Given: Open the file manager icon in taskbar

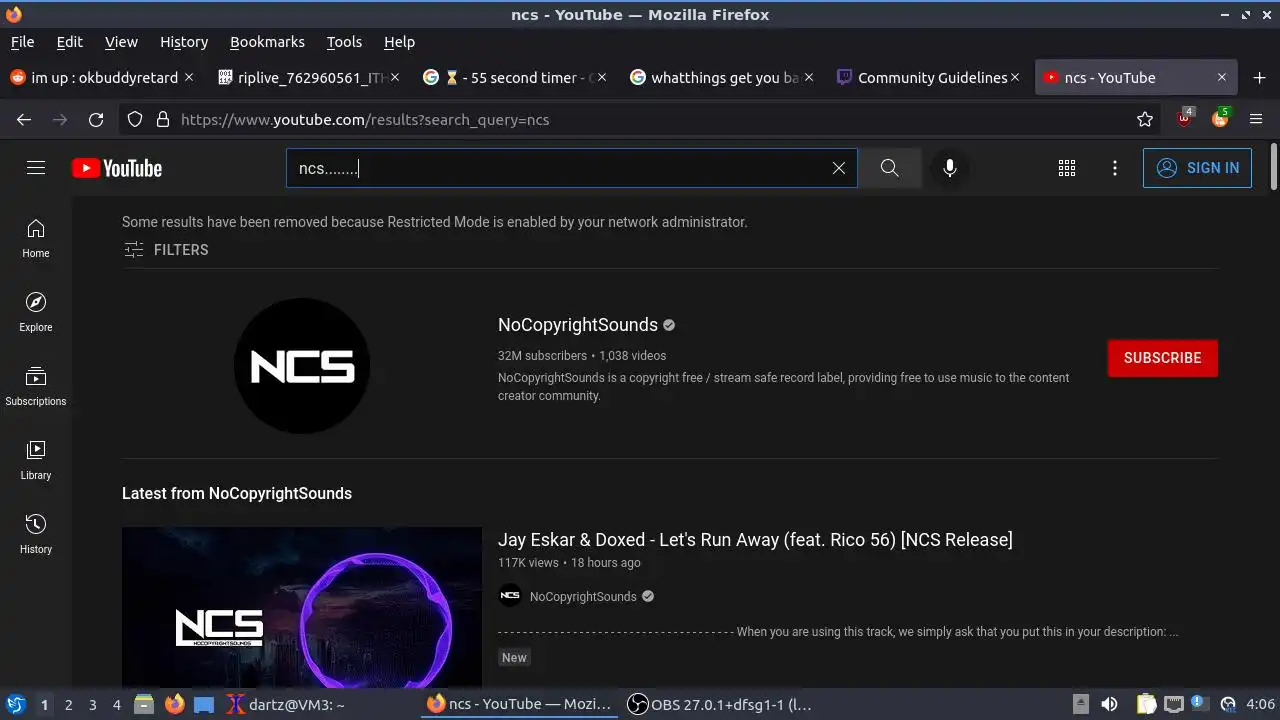Looking at the screenshot, I should [143, 704].
